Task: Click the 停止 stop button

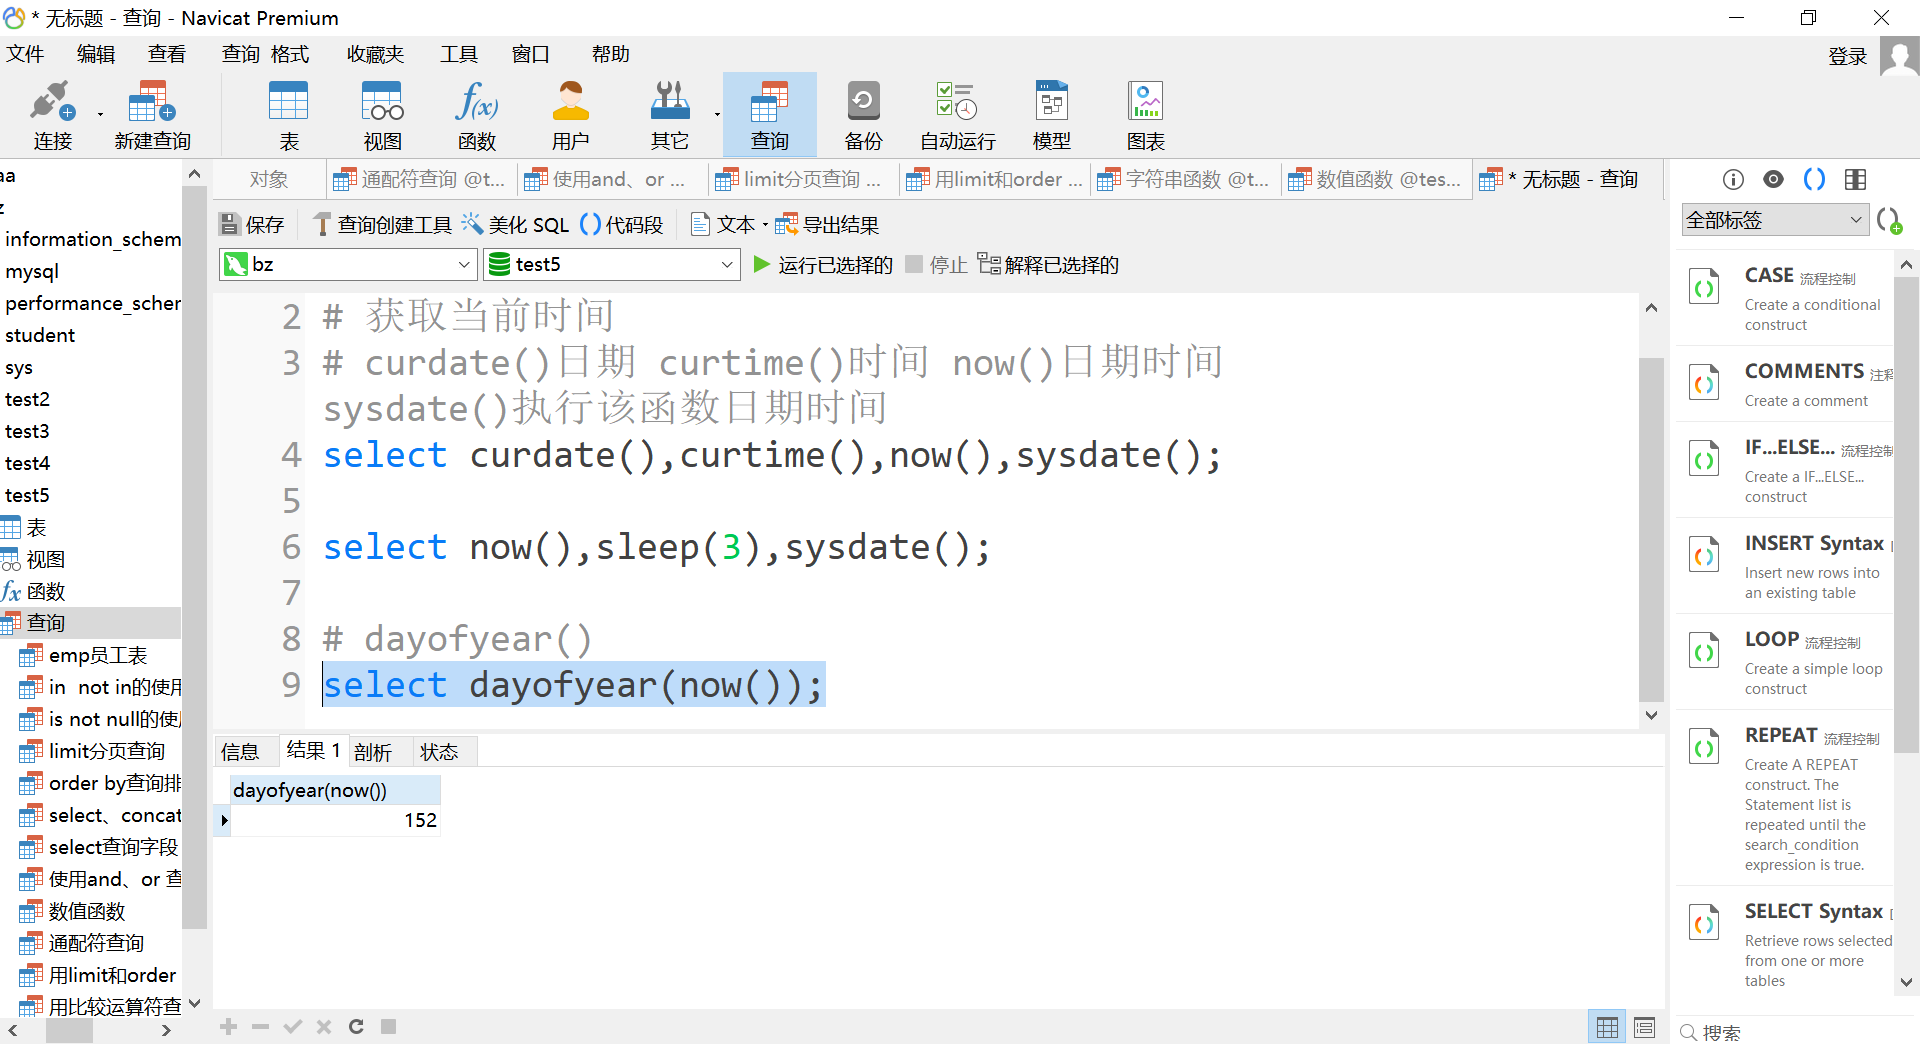Action: (x=937, y=265)
